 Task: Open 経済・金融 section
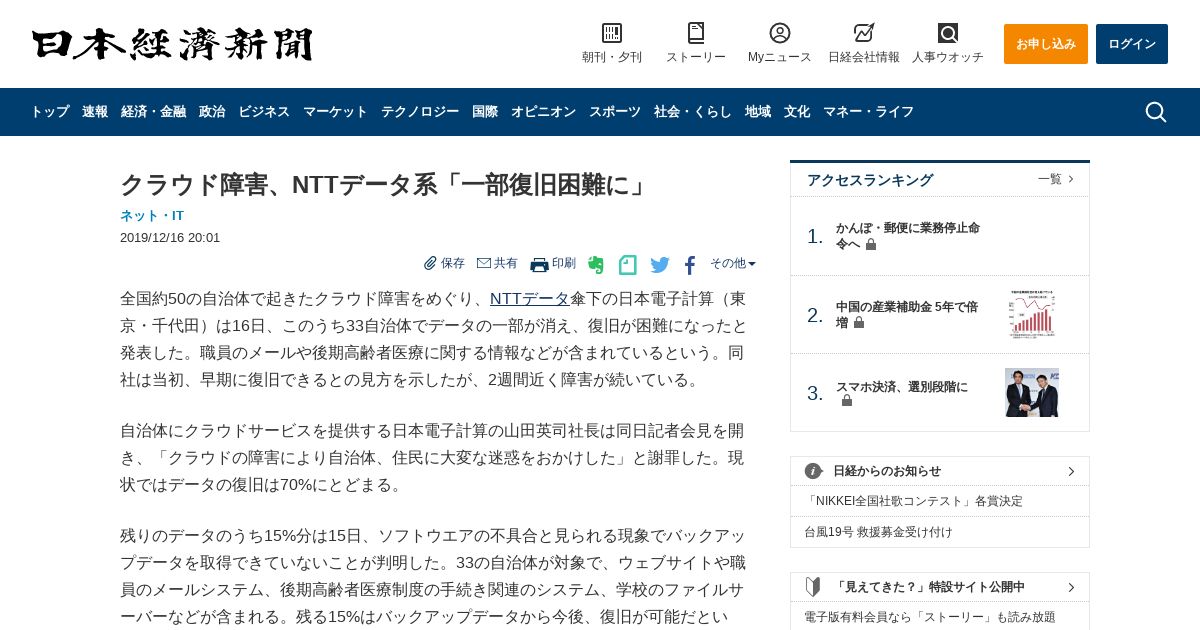click(153, 112)
